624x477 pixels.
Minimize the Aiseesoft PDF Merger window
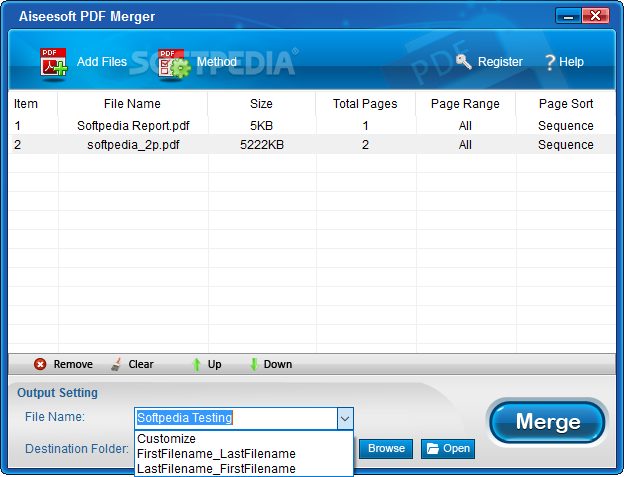click(x=568, y=16)
